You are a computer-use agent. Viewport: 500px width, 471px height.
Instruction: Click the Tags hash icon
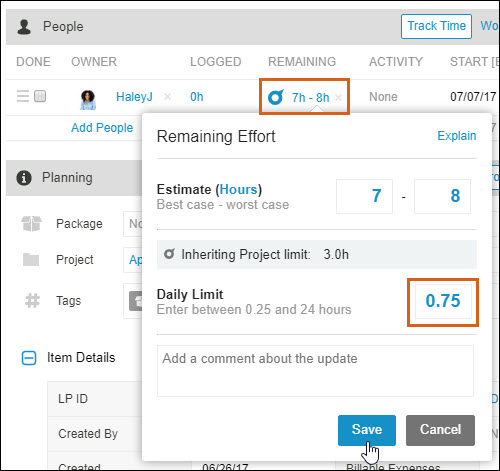coord(32,301)
